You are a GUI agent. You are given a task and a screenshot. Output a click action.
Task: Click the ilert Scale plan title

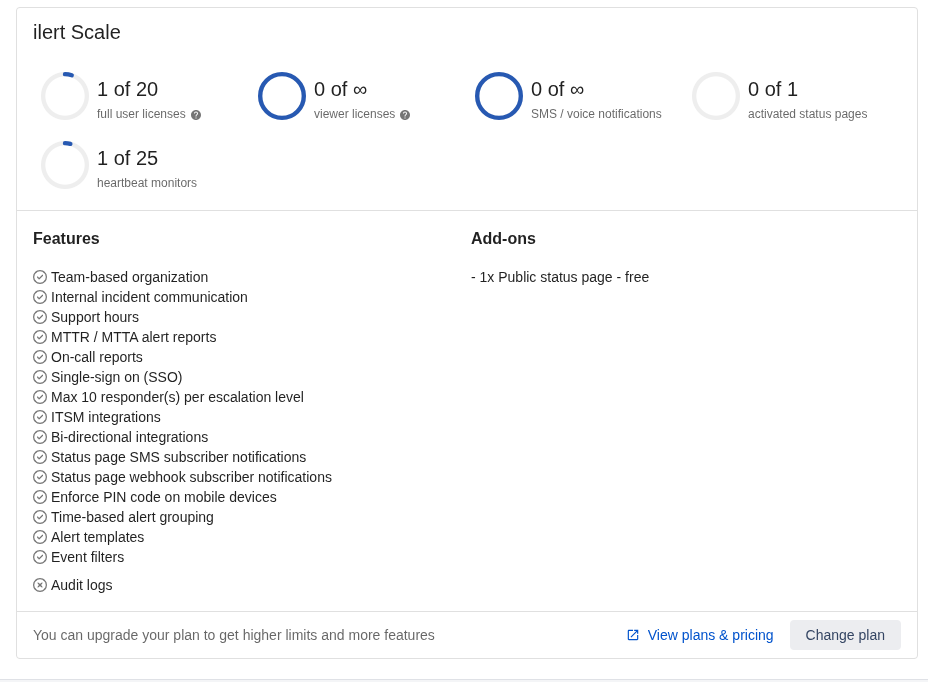click(77, 32)
